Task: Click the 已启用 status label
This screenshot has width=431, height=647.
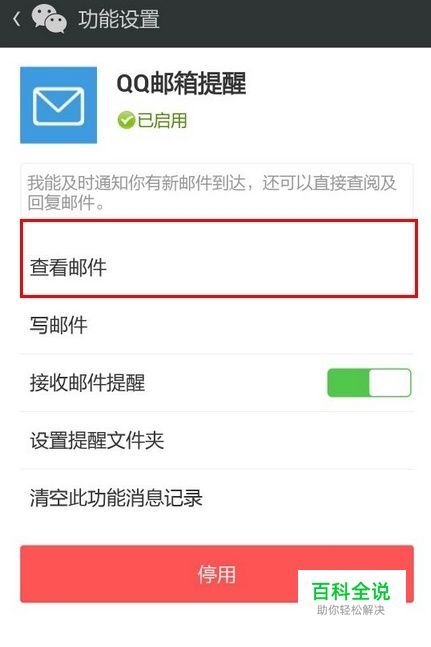Action: pyautogui.click(x=162, y=120)
